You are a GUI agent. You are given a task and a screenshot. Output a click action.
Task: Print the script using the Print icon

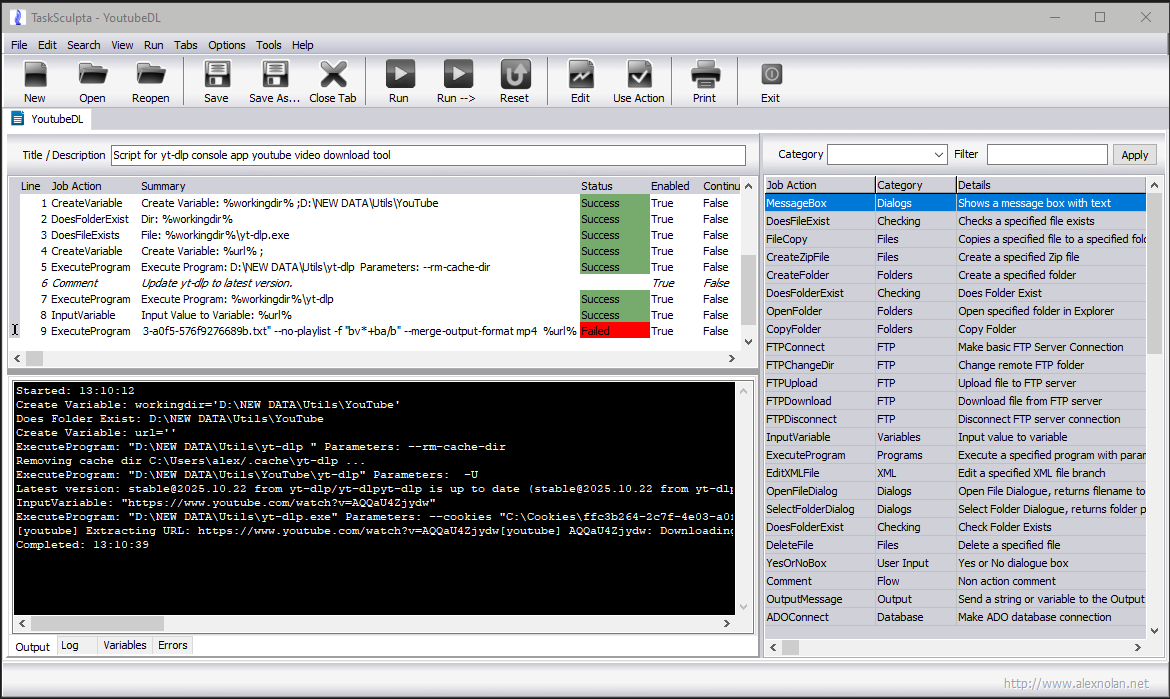[x=704, y=75]
